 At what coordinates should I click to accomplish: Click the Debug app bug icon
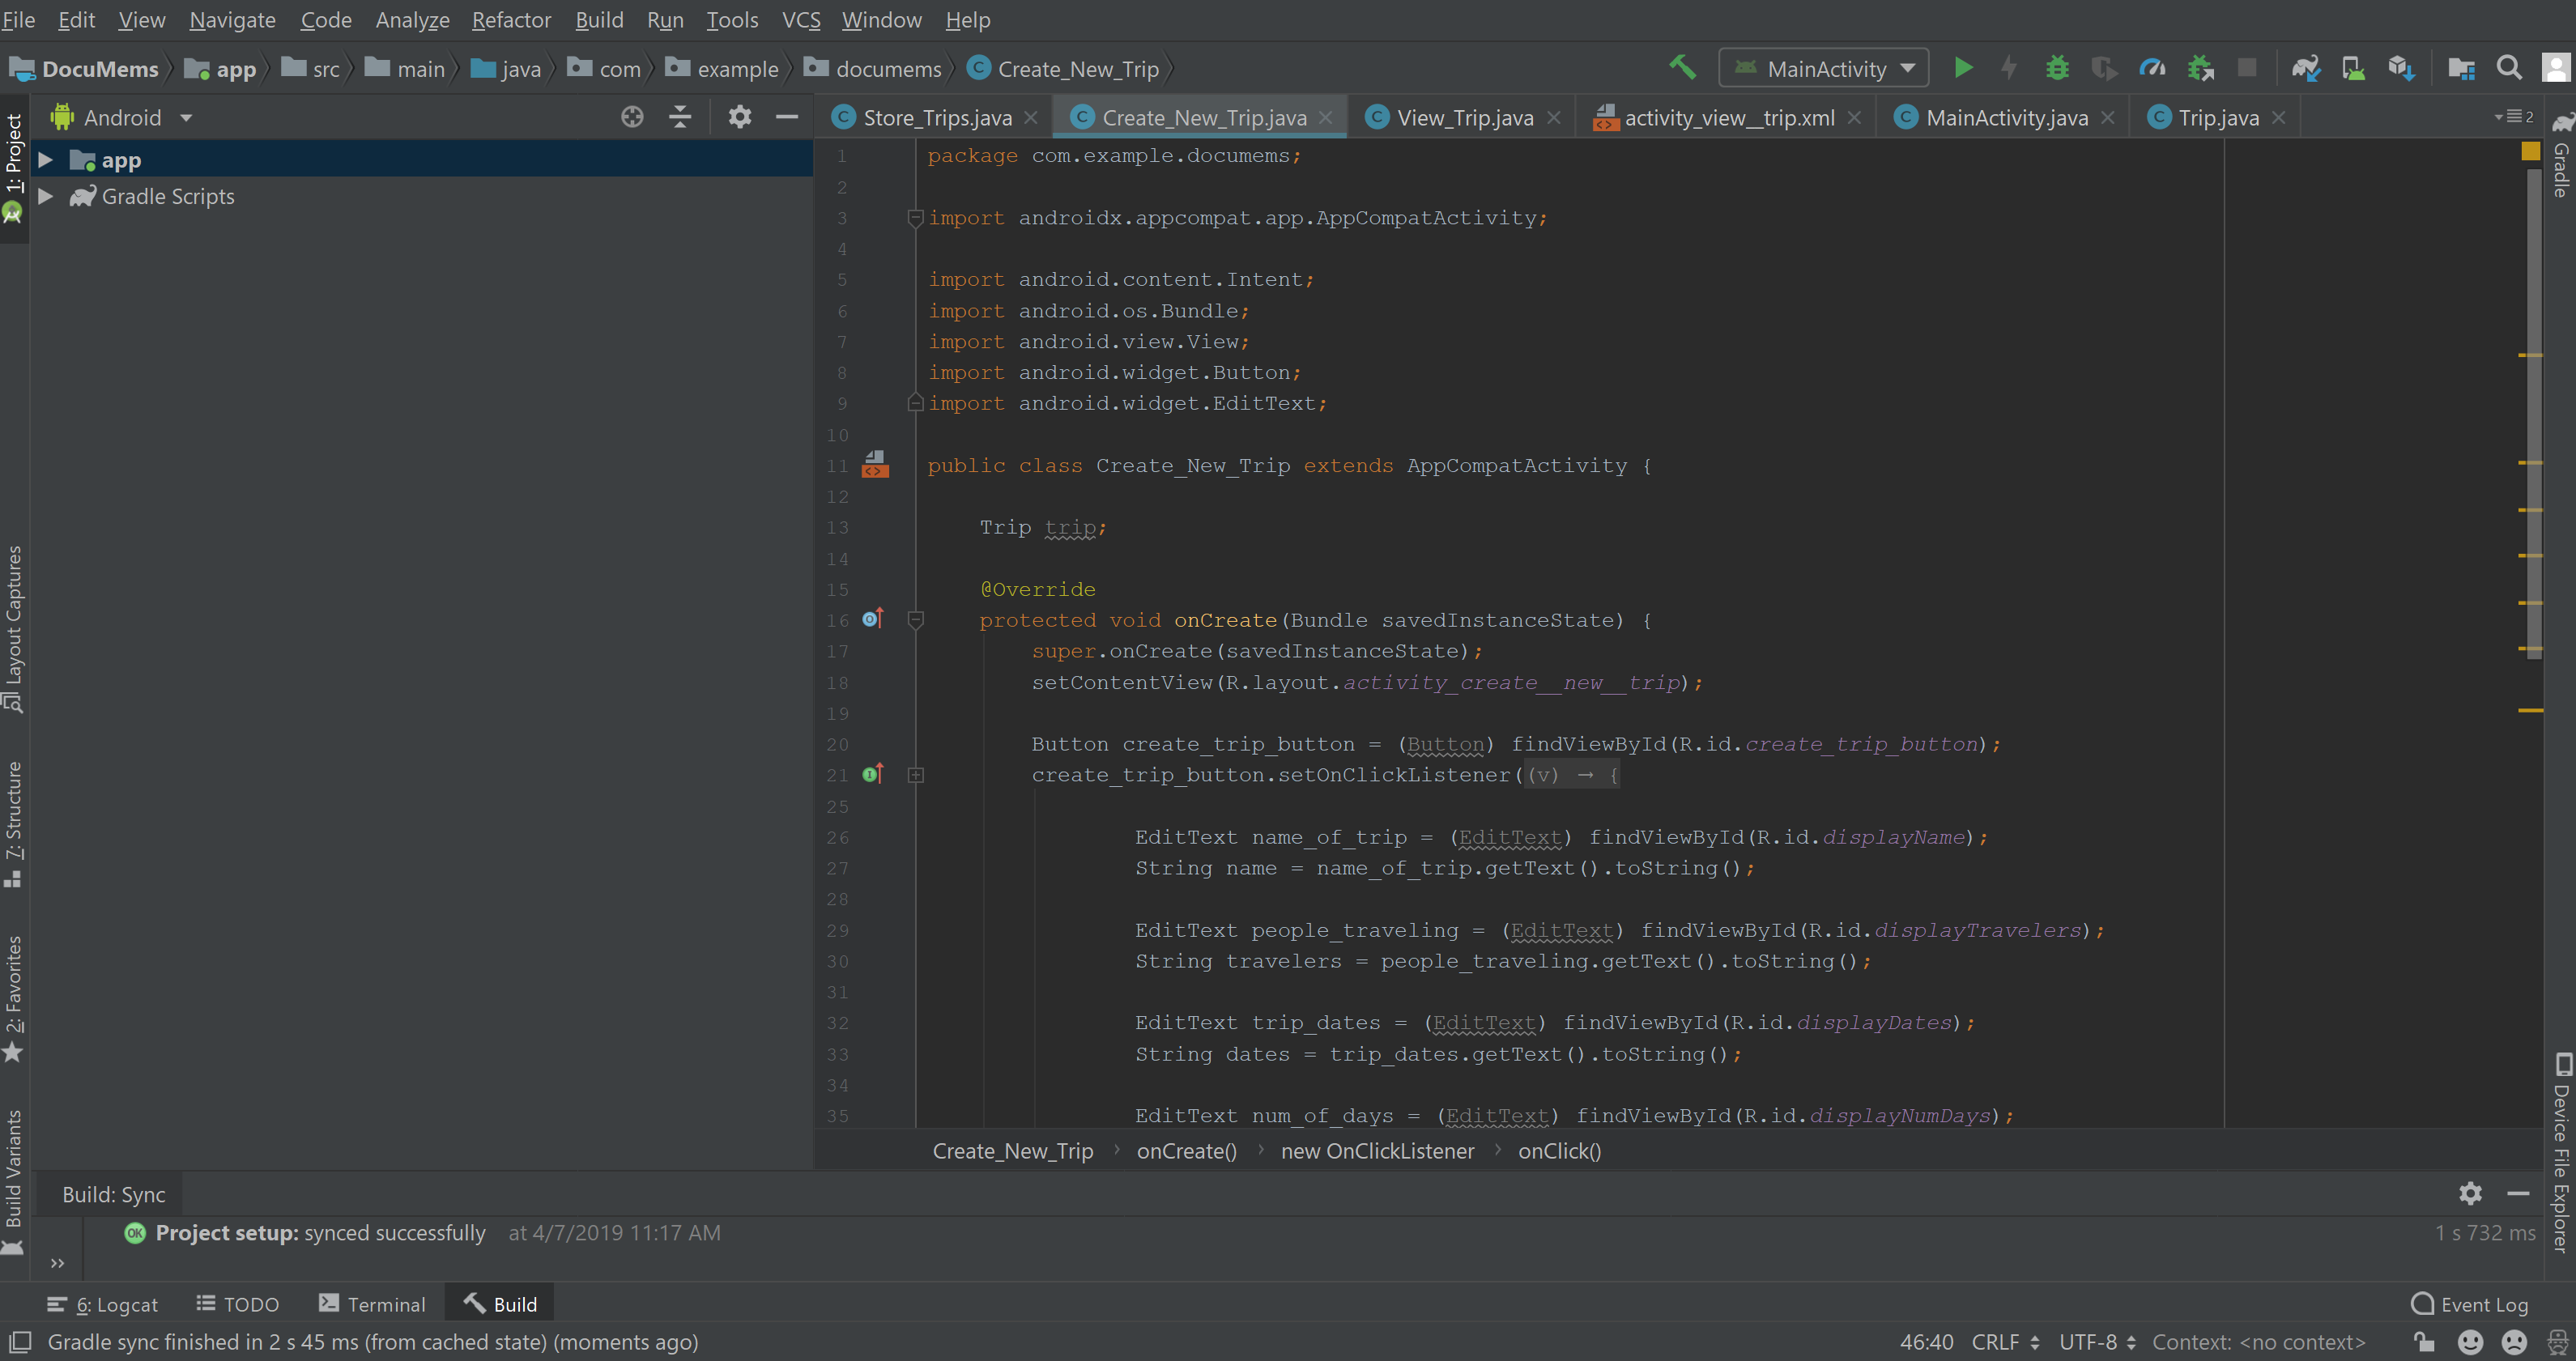click(x=2057, y=68)
